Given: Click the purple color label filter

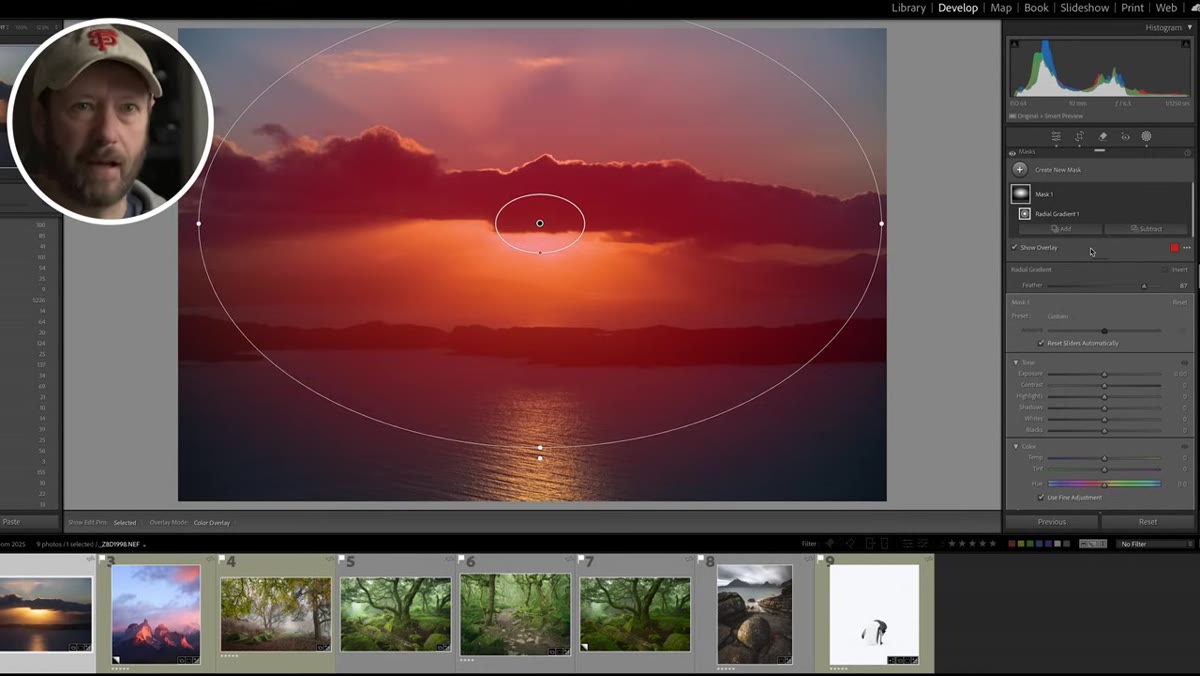Looking at the screenshot, I should pos(1047,544).
